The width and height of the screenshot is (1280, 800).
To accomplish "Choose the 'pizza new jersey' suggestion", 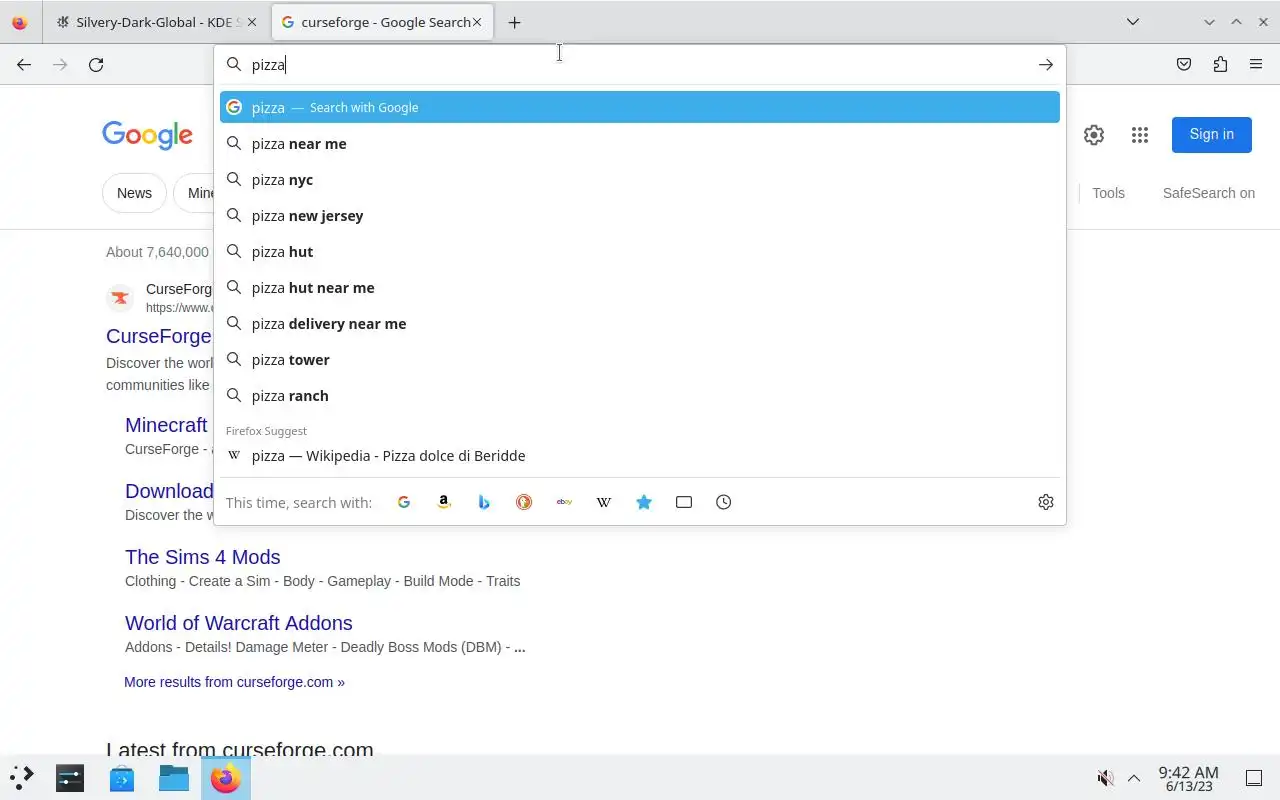I will click(640, 215).
